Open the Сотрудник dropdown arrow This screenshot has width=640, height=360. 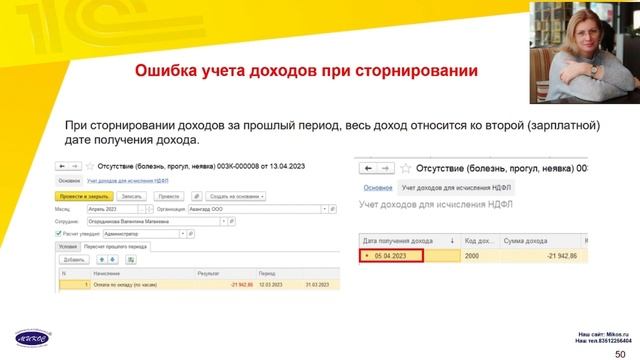[x=224, y=221]
